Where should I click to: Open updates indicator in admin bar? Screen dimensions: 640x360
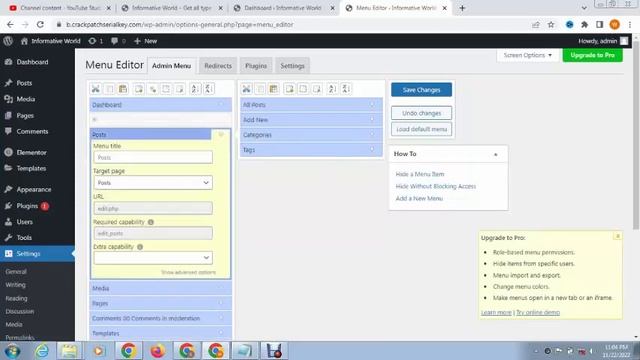point(96,41)
